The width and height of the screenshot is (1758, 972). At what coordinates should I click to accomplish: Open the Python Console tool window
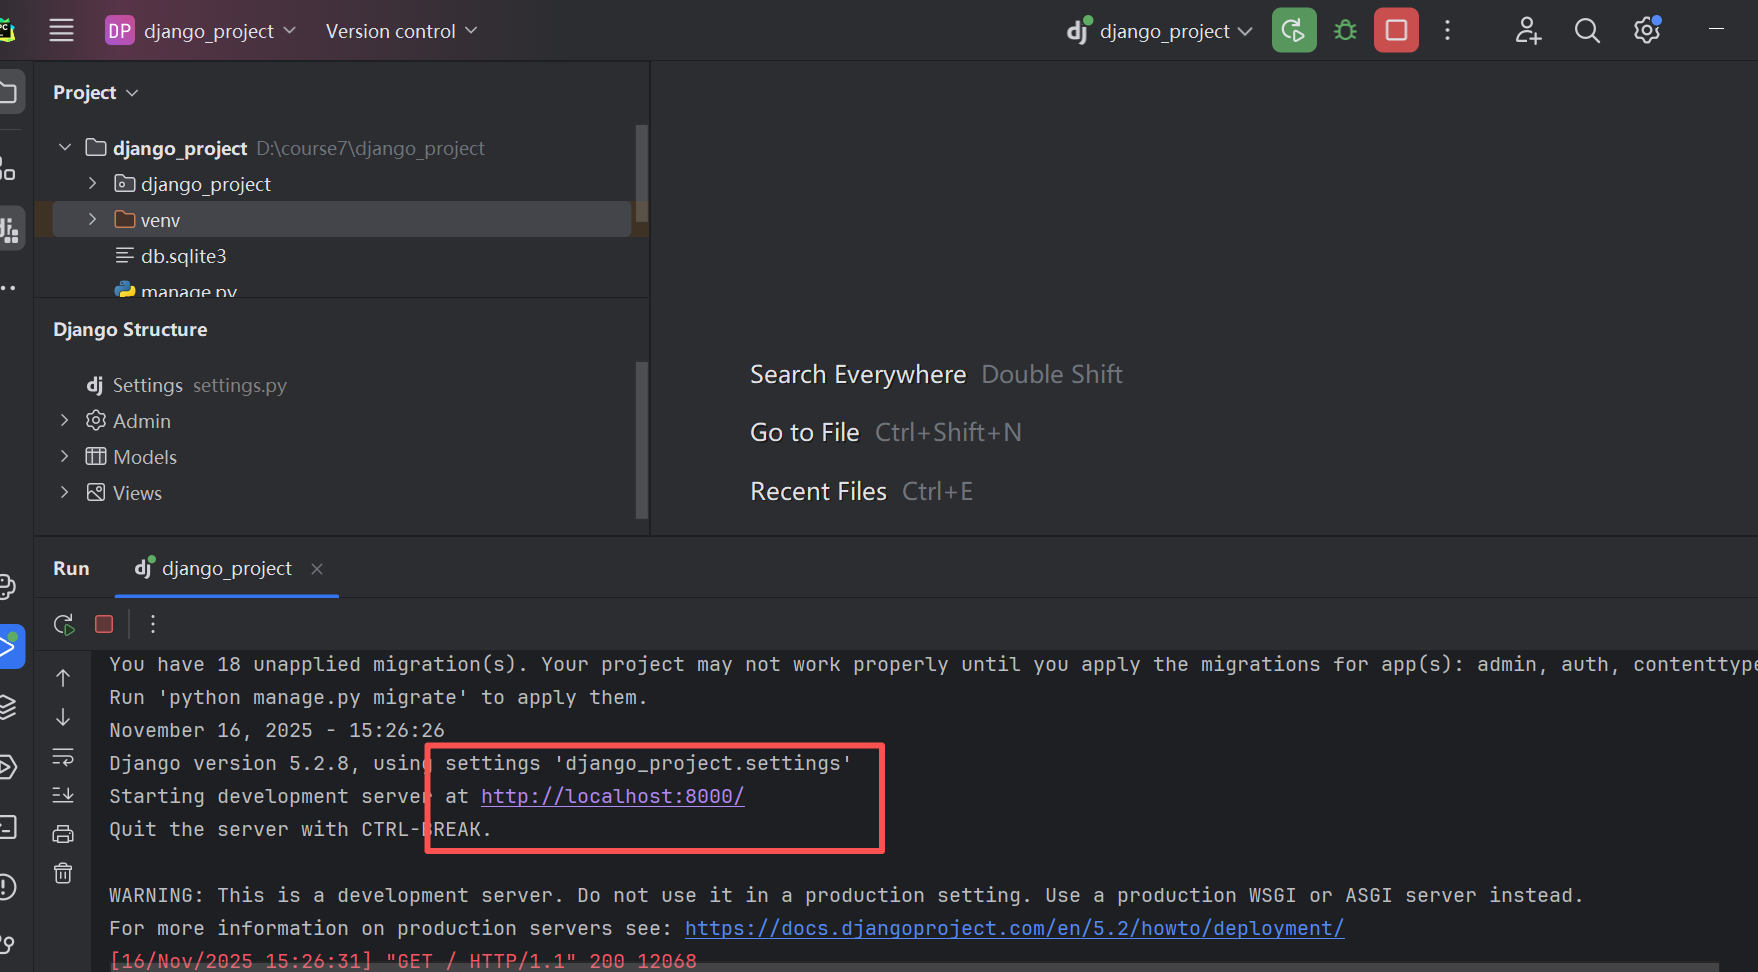7,587
